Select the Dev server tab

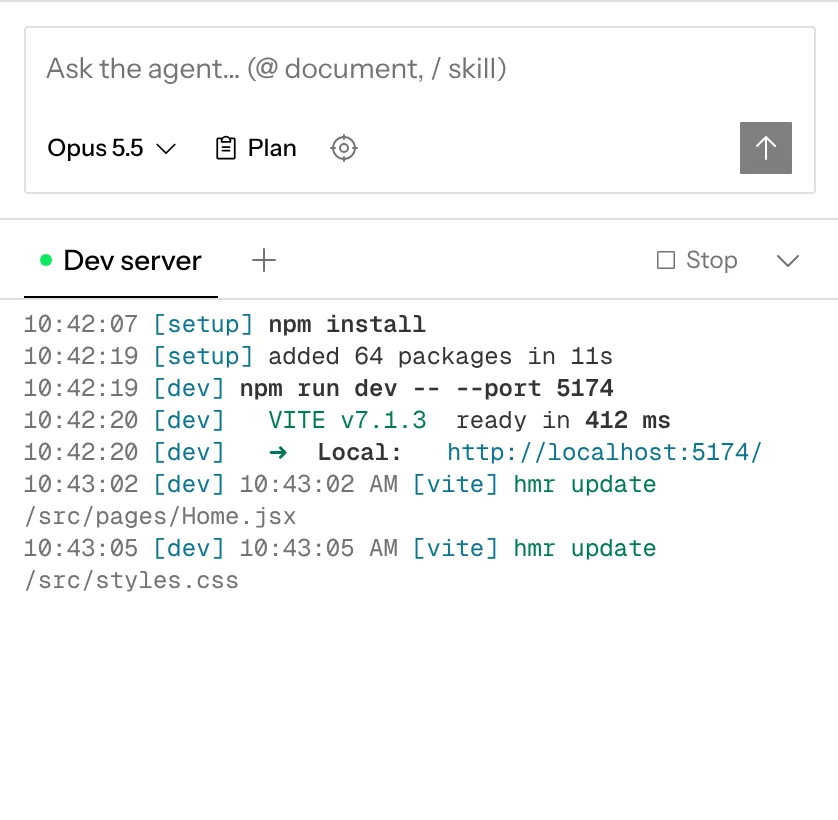tap(121, 261)
